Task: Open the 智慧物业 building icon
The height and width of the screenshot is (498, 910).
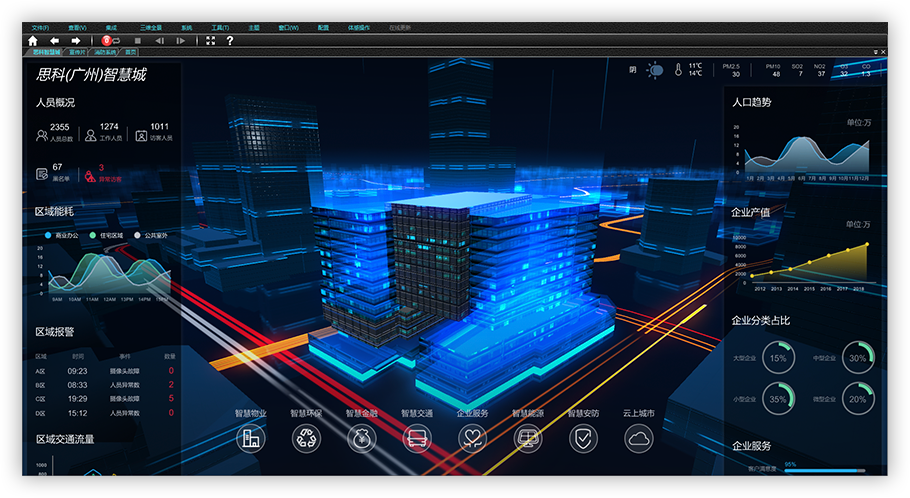Action: (x=251, y=438)
